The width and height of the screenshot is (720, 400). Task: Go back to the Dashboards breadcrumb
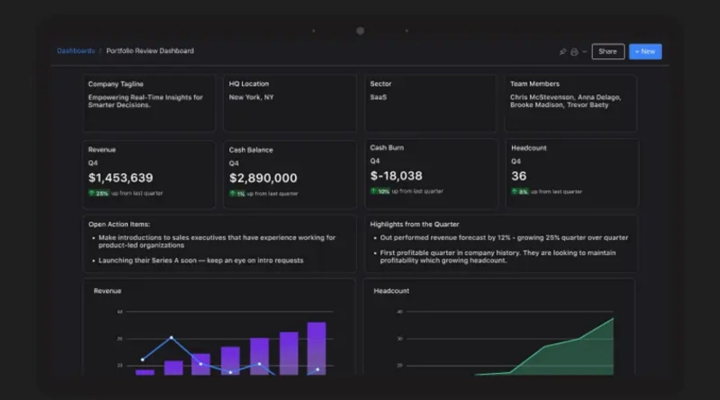click(x=76, y=51)
